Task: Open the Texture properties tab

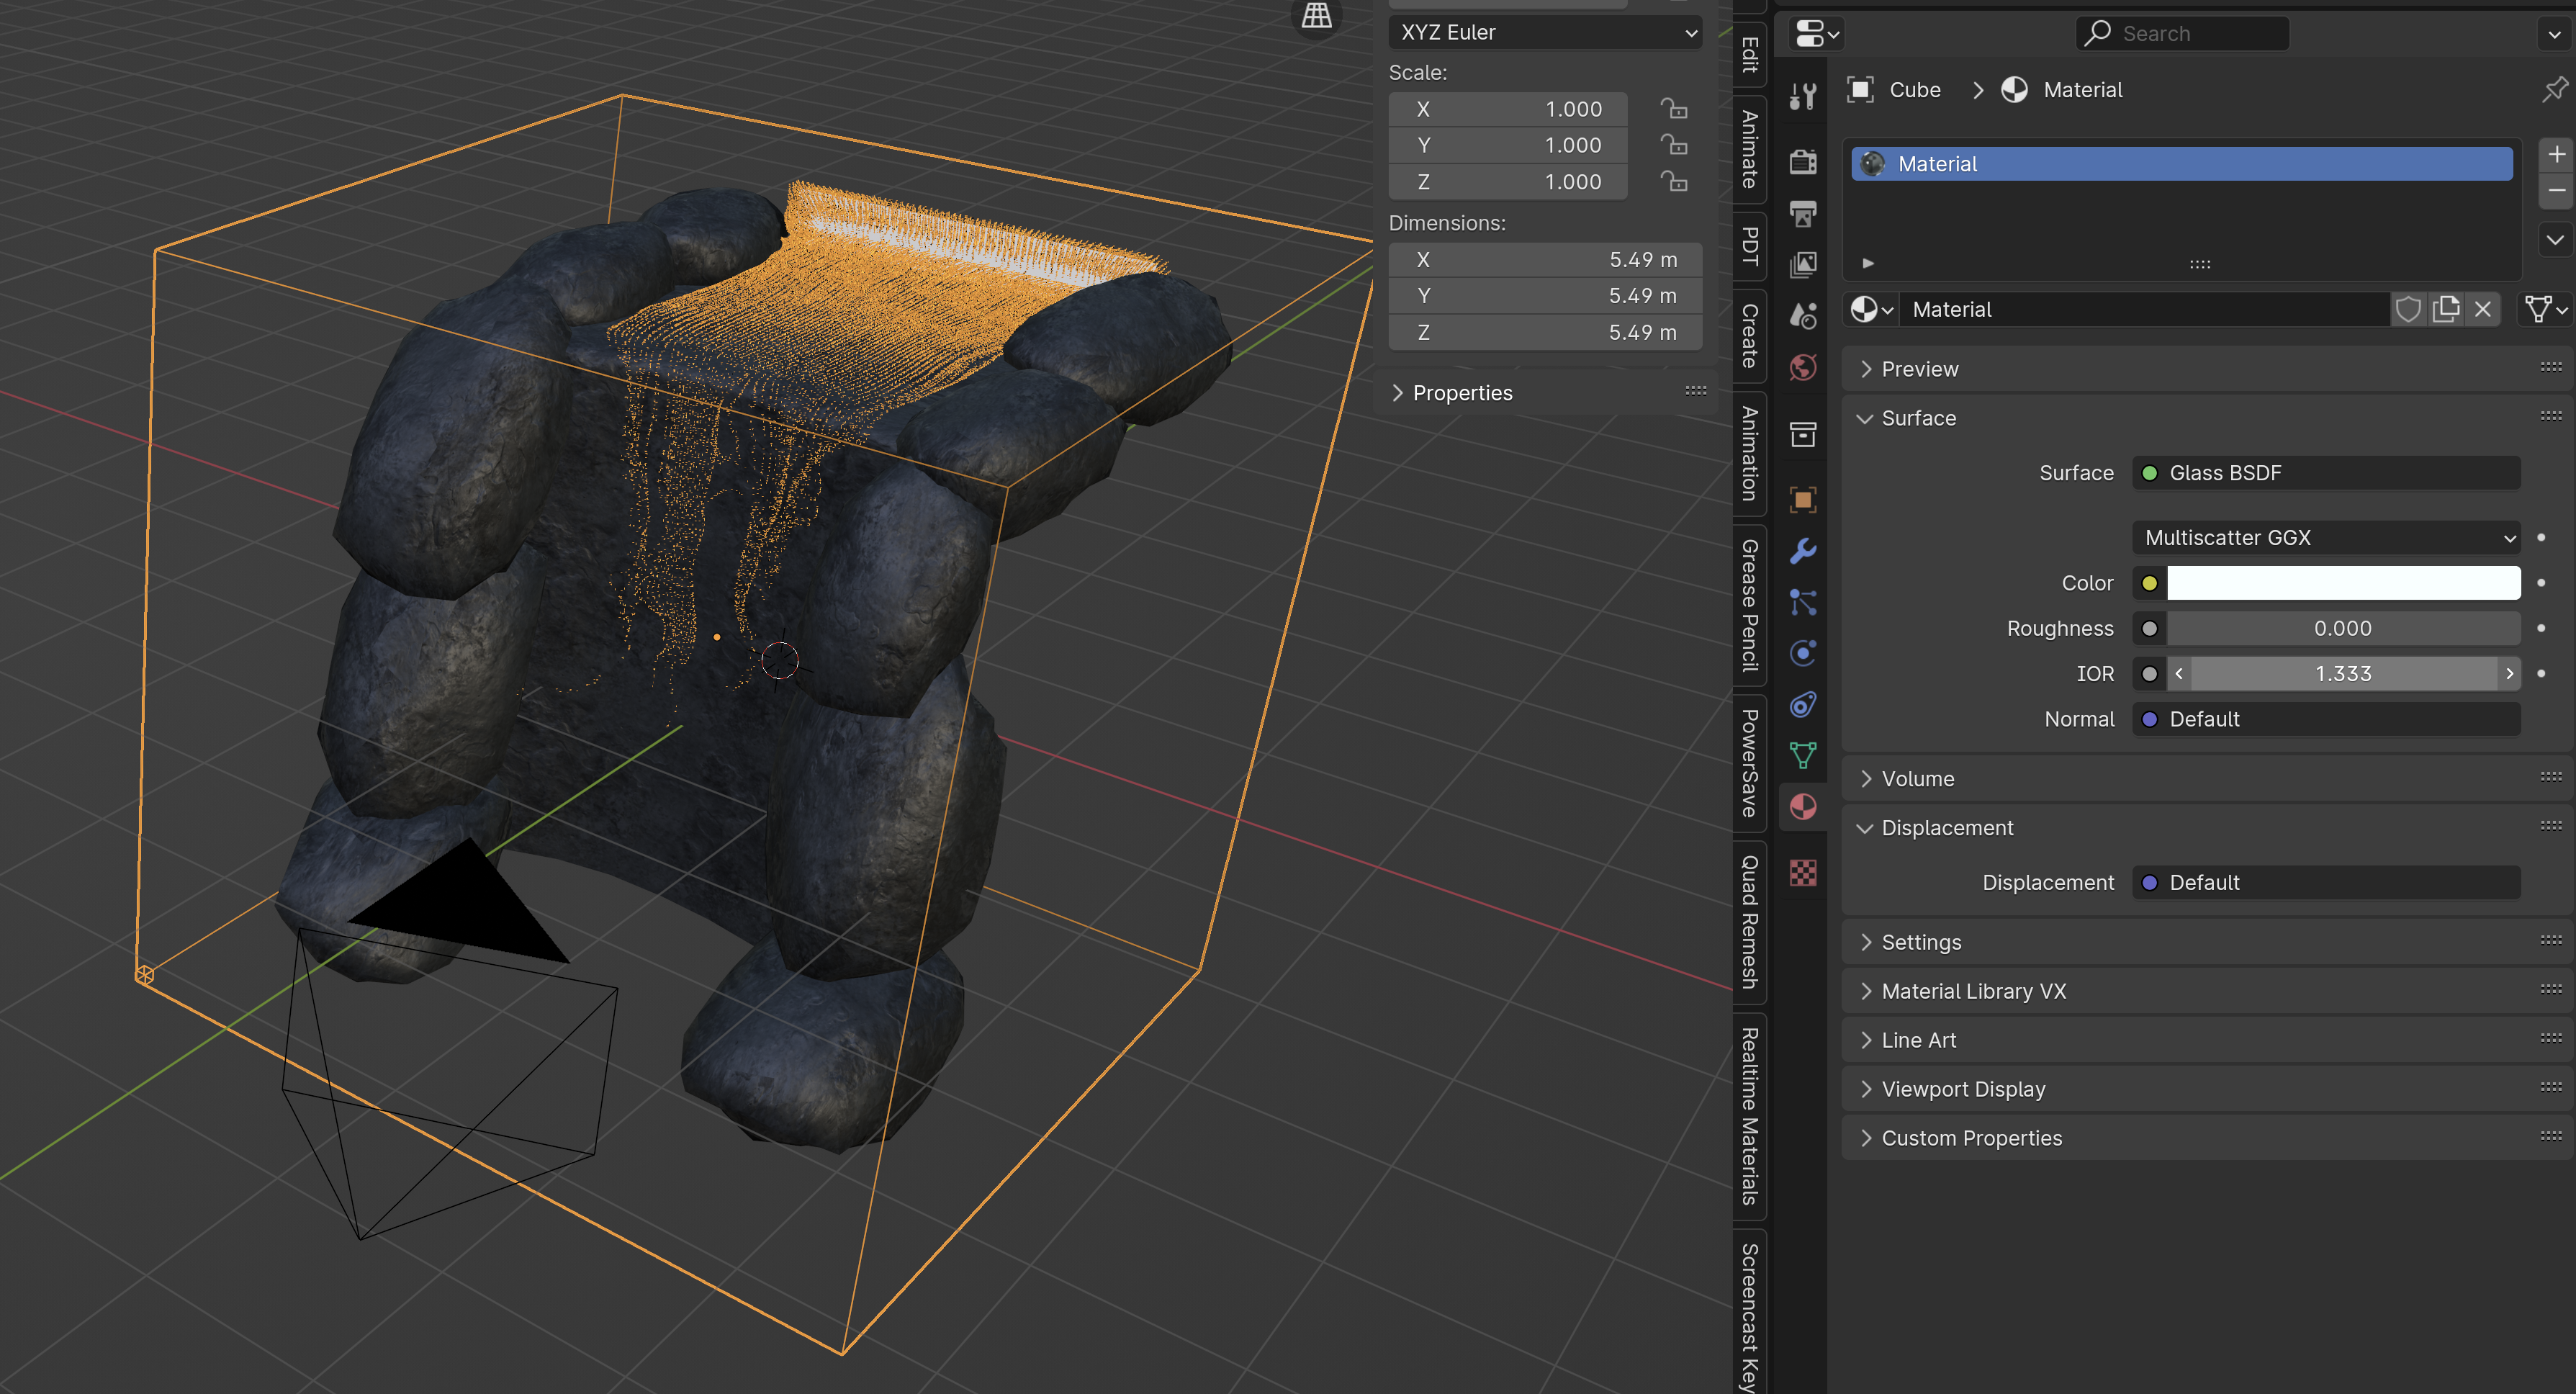Action: click(1803, 873)
